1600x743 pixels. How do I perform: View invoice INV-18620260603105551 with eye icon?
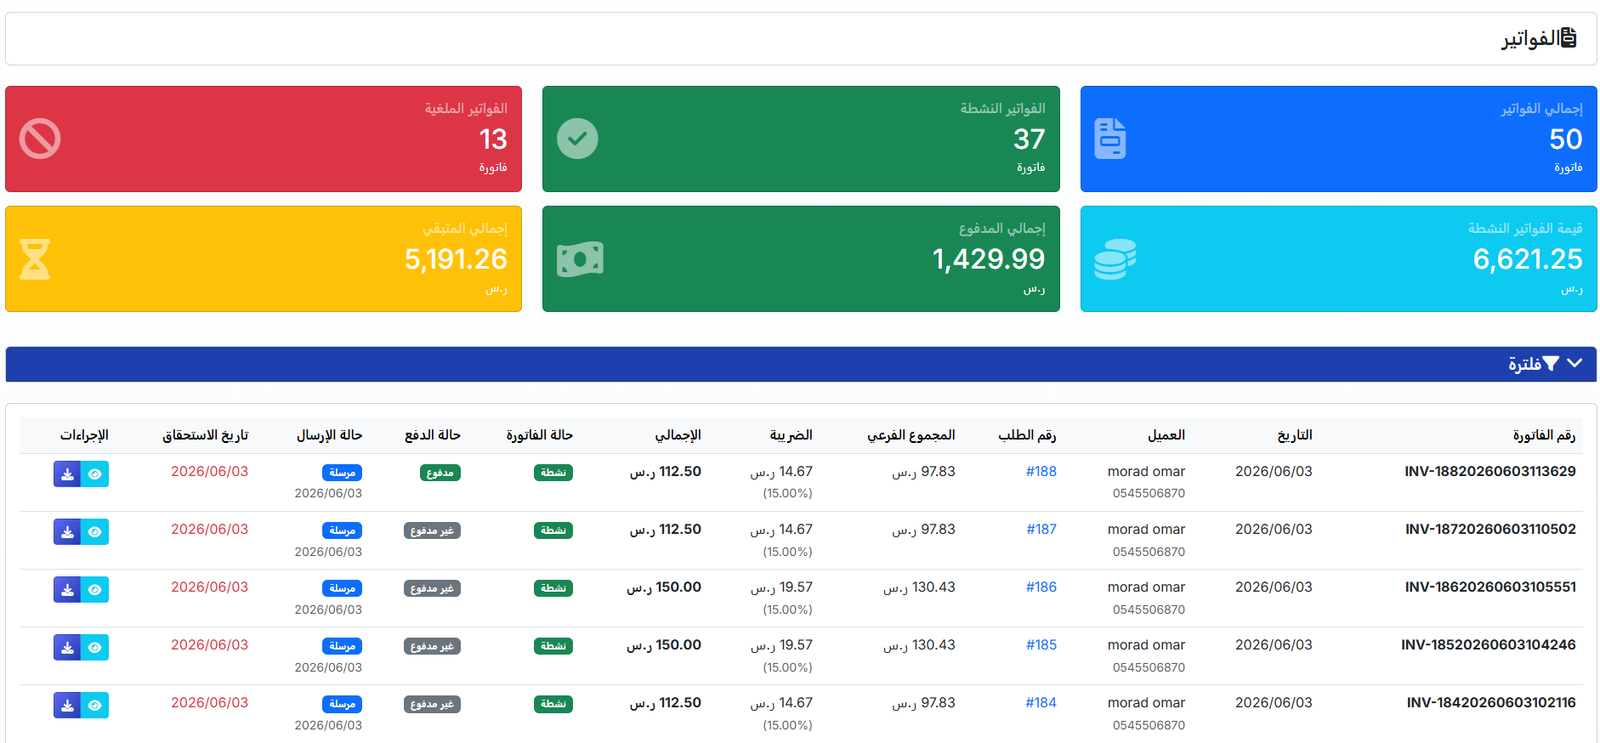[x=95, y=590]
